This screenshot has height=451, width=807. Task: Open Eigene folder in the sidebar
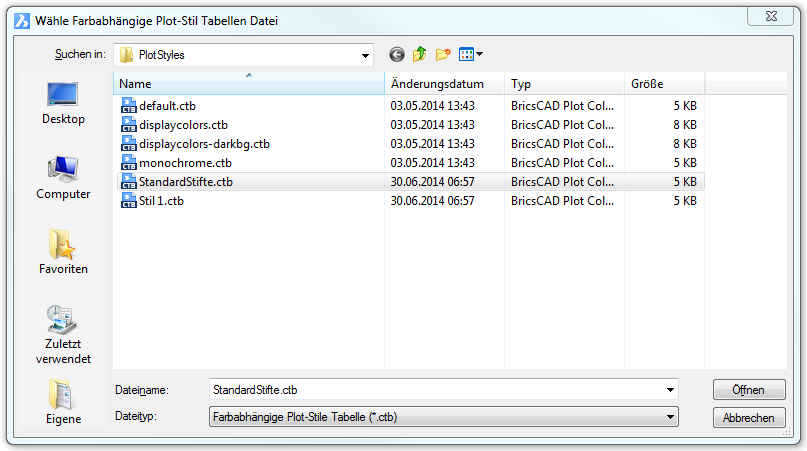63,402
